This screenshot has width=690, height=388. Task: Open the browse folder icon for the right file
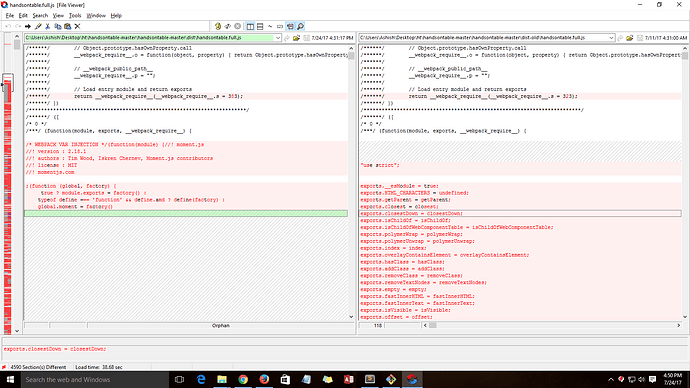click(630, 38)
